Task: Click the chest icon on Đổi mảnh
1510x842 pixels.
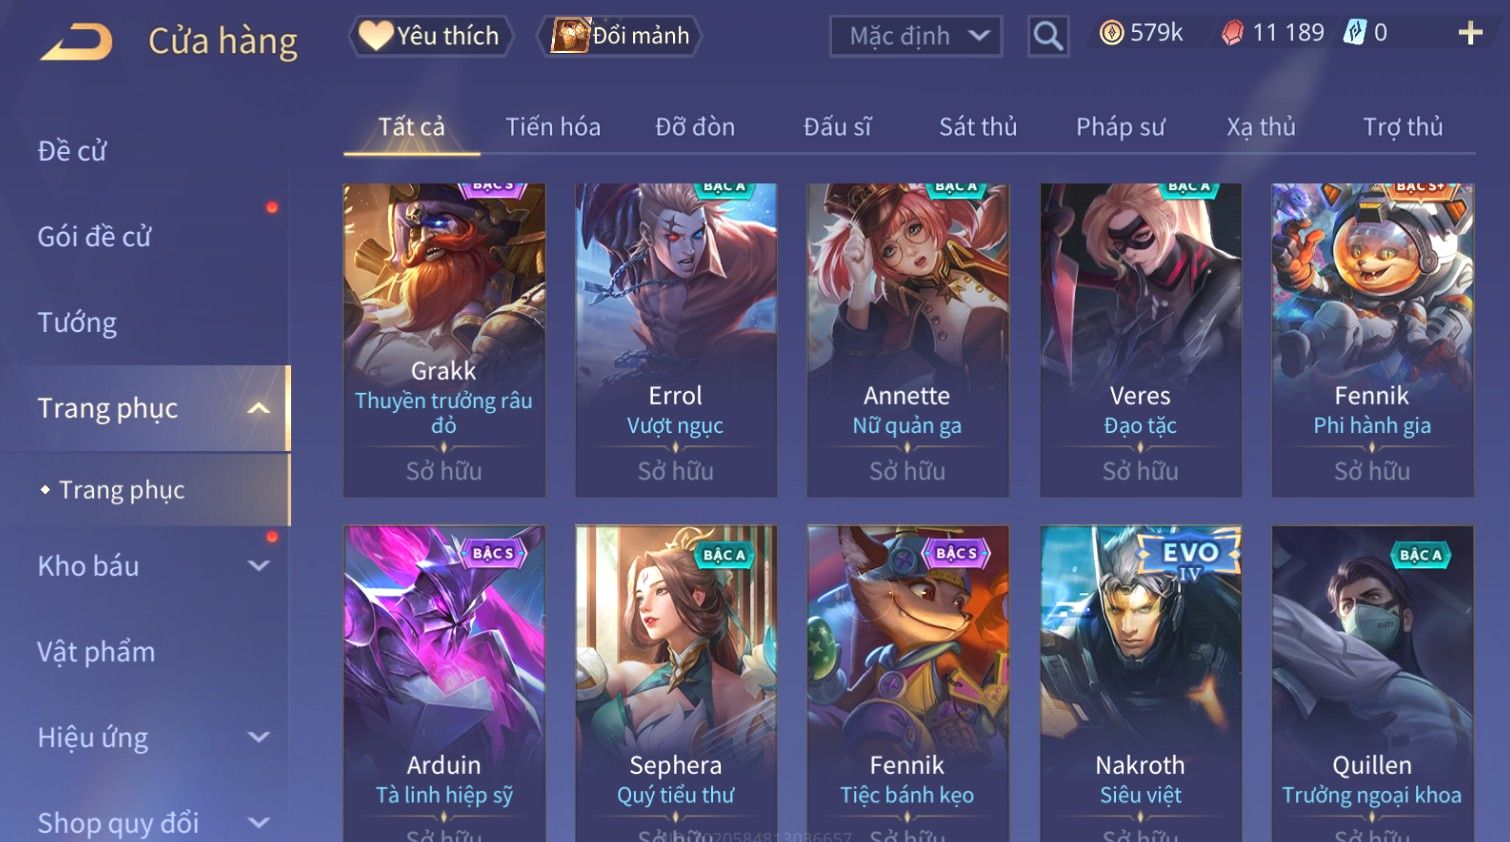Action: pos(571,36)
